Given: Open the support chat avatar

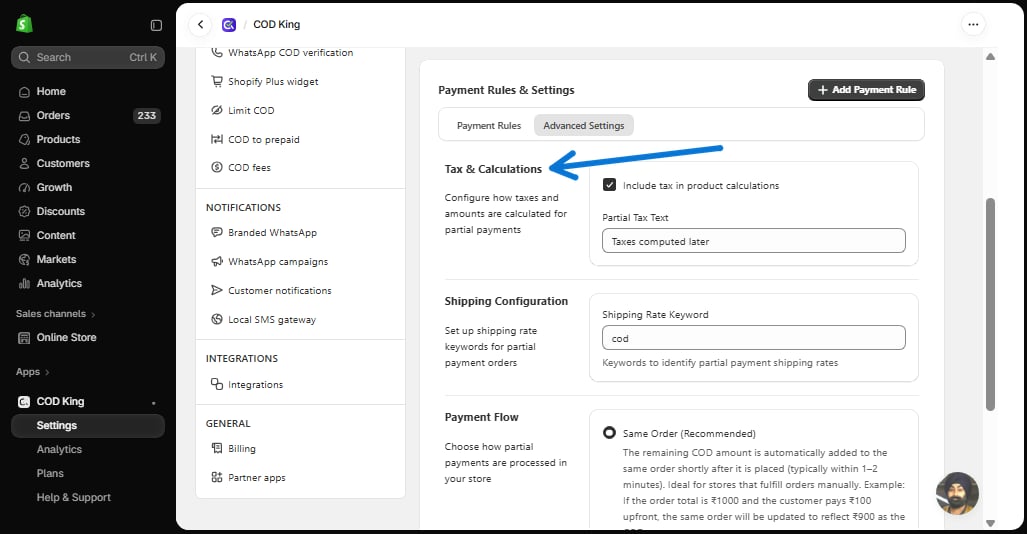Looking at the screenshot, I should (957, 493).
